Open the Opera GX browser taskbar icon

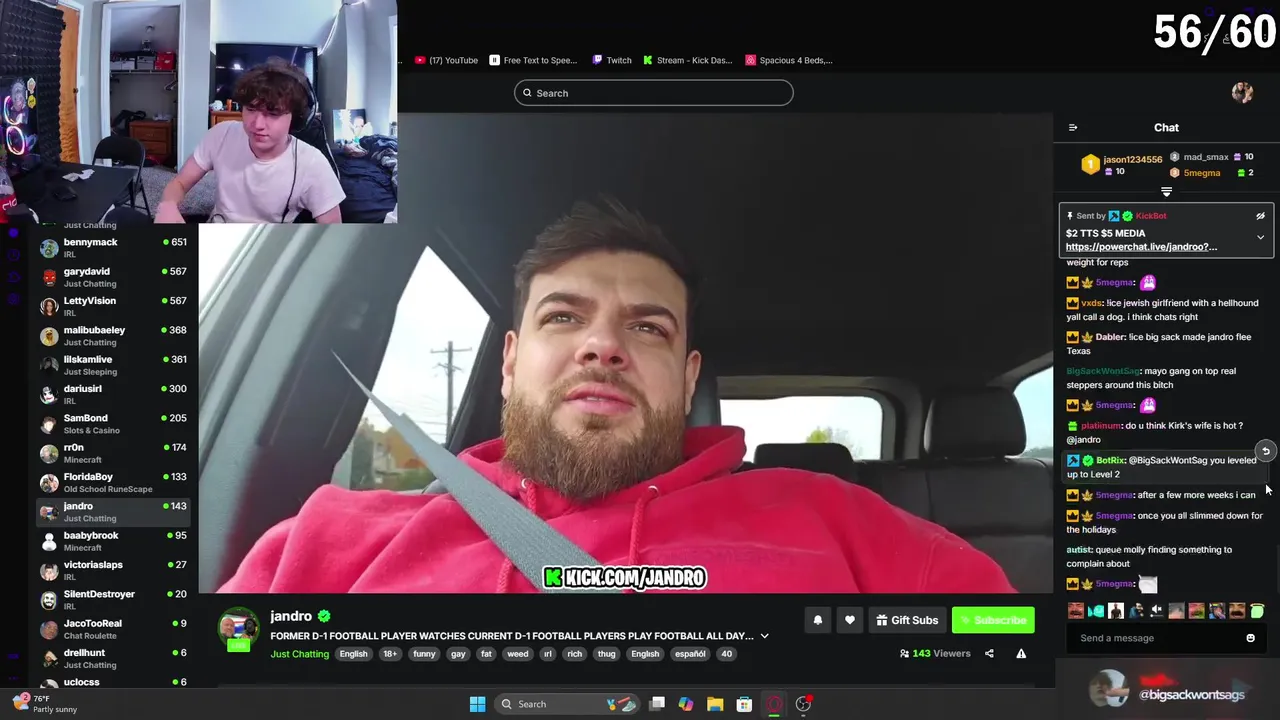click(x=774, y=704)
